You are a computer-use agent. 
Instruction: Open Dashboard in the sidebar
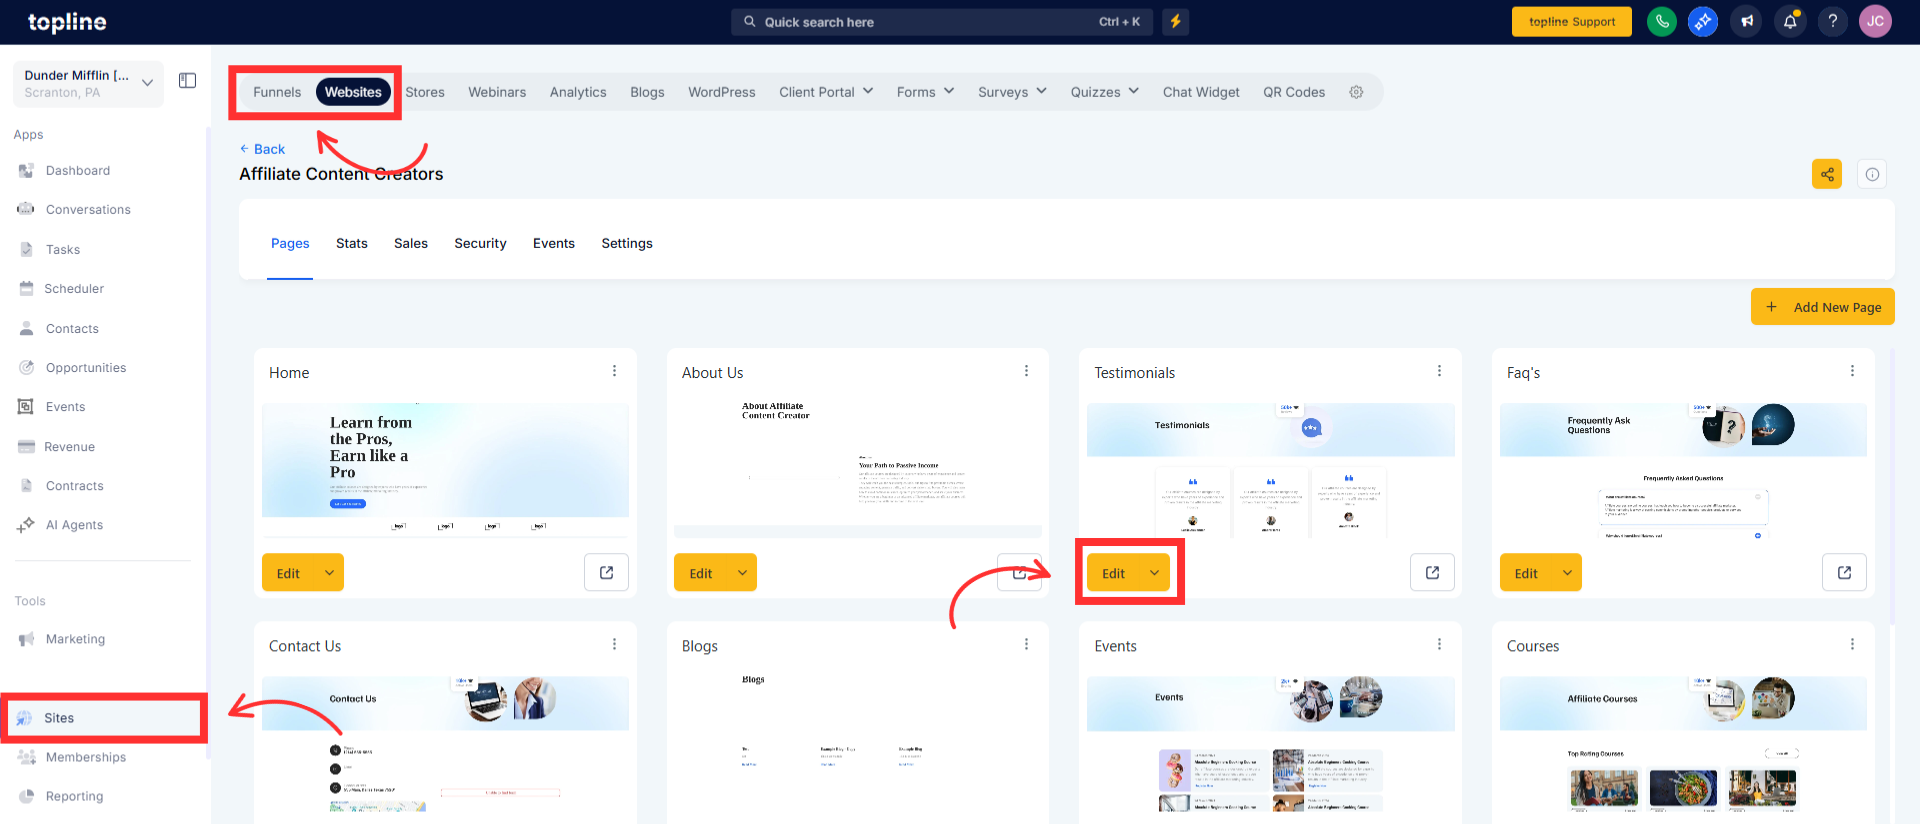coord(78,171)
